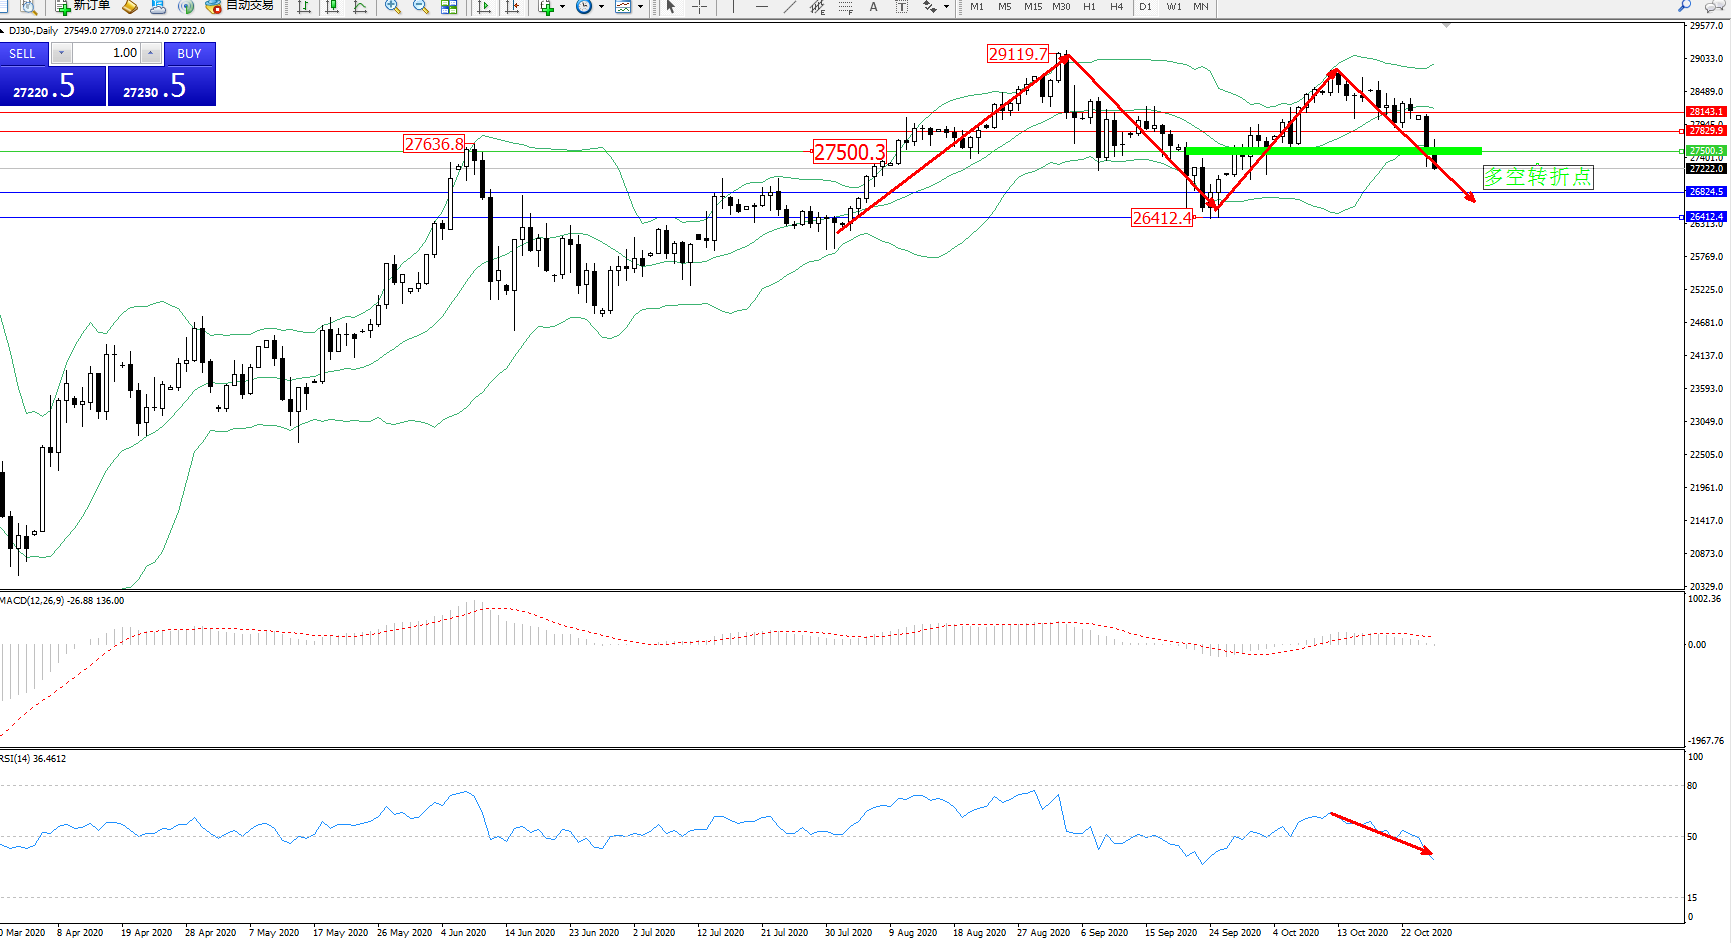Open the periods clock dropdown arrow
The width and height of the screenshot is (1731, 943).
(x=601, y=7)
